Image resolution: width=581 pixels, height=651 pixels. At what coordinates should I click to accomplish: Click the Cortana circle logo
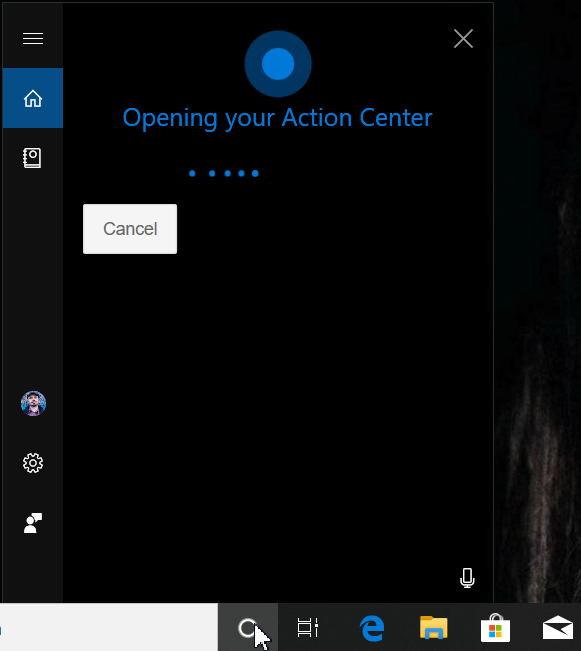(278, 64)
